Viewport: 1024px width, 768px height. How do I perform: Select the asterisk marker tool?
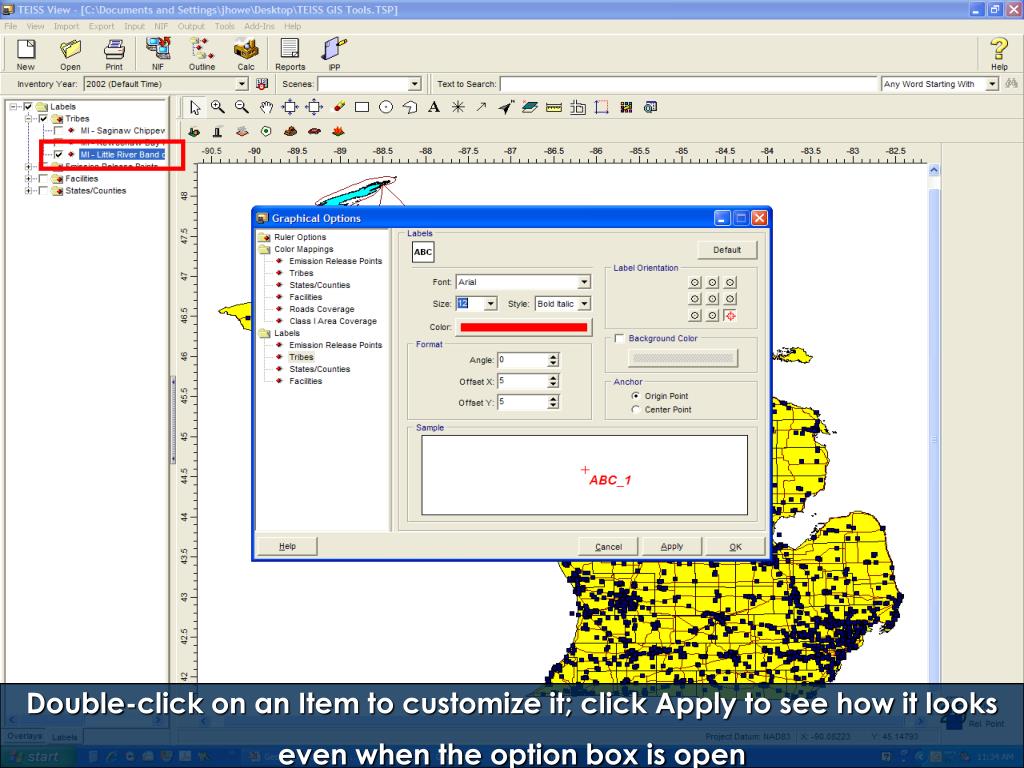click(x=458, y=108)
